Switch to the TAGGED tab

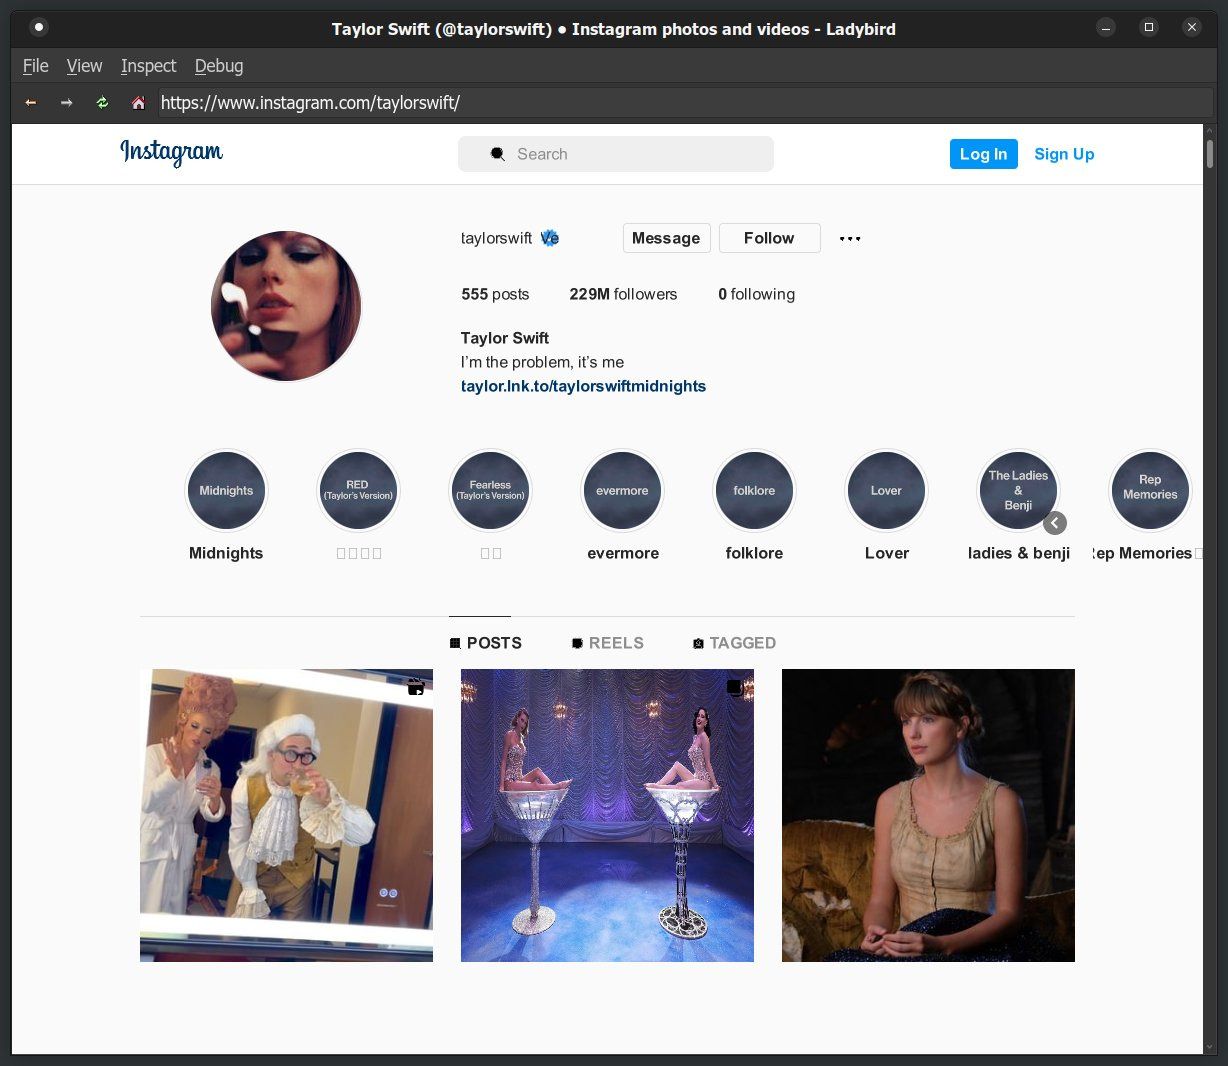735,643
